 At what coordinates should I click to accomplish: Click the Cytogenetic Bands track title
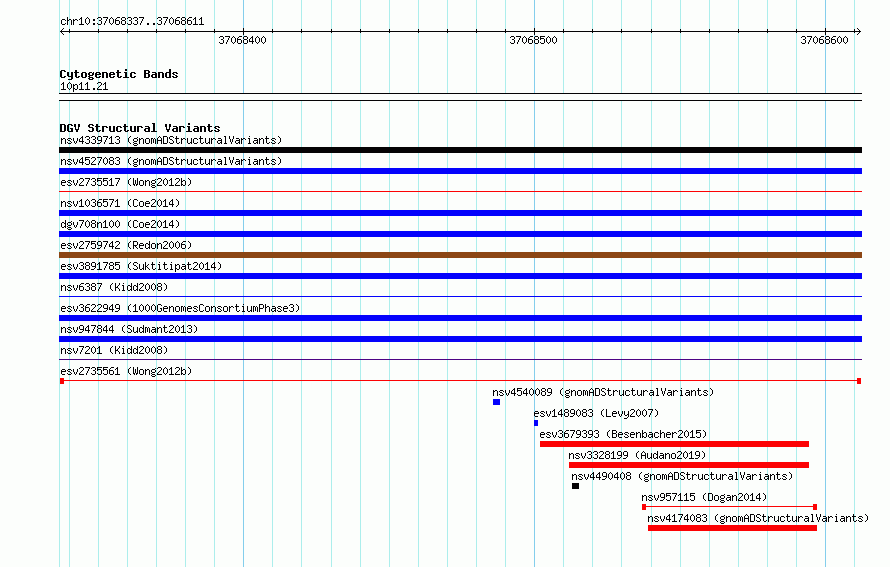click(119, 74)
